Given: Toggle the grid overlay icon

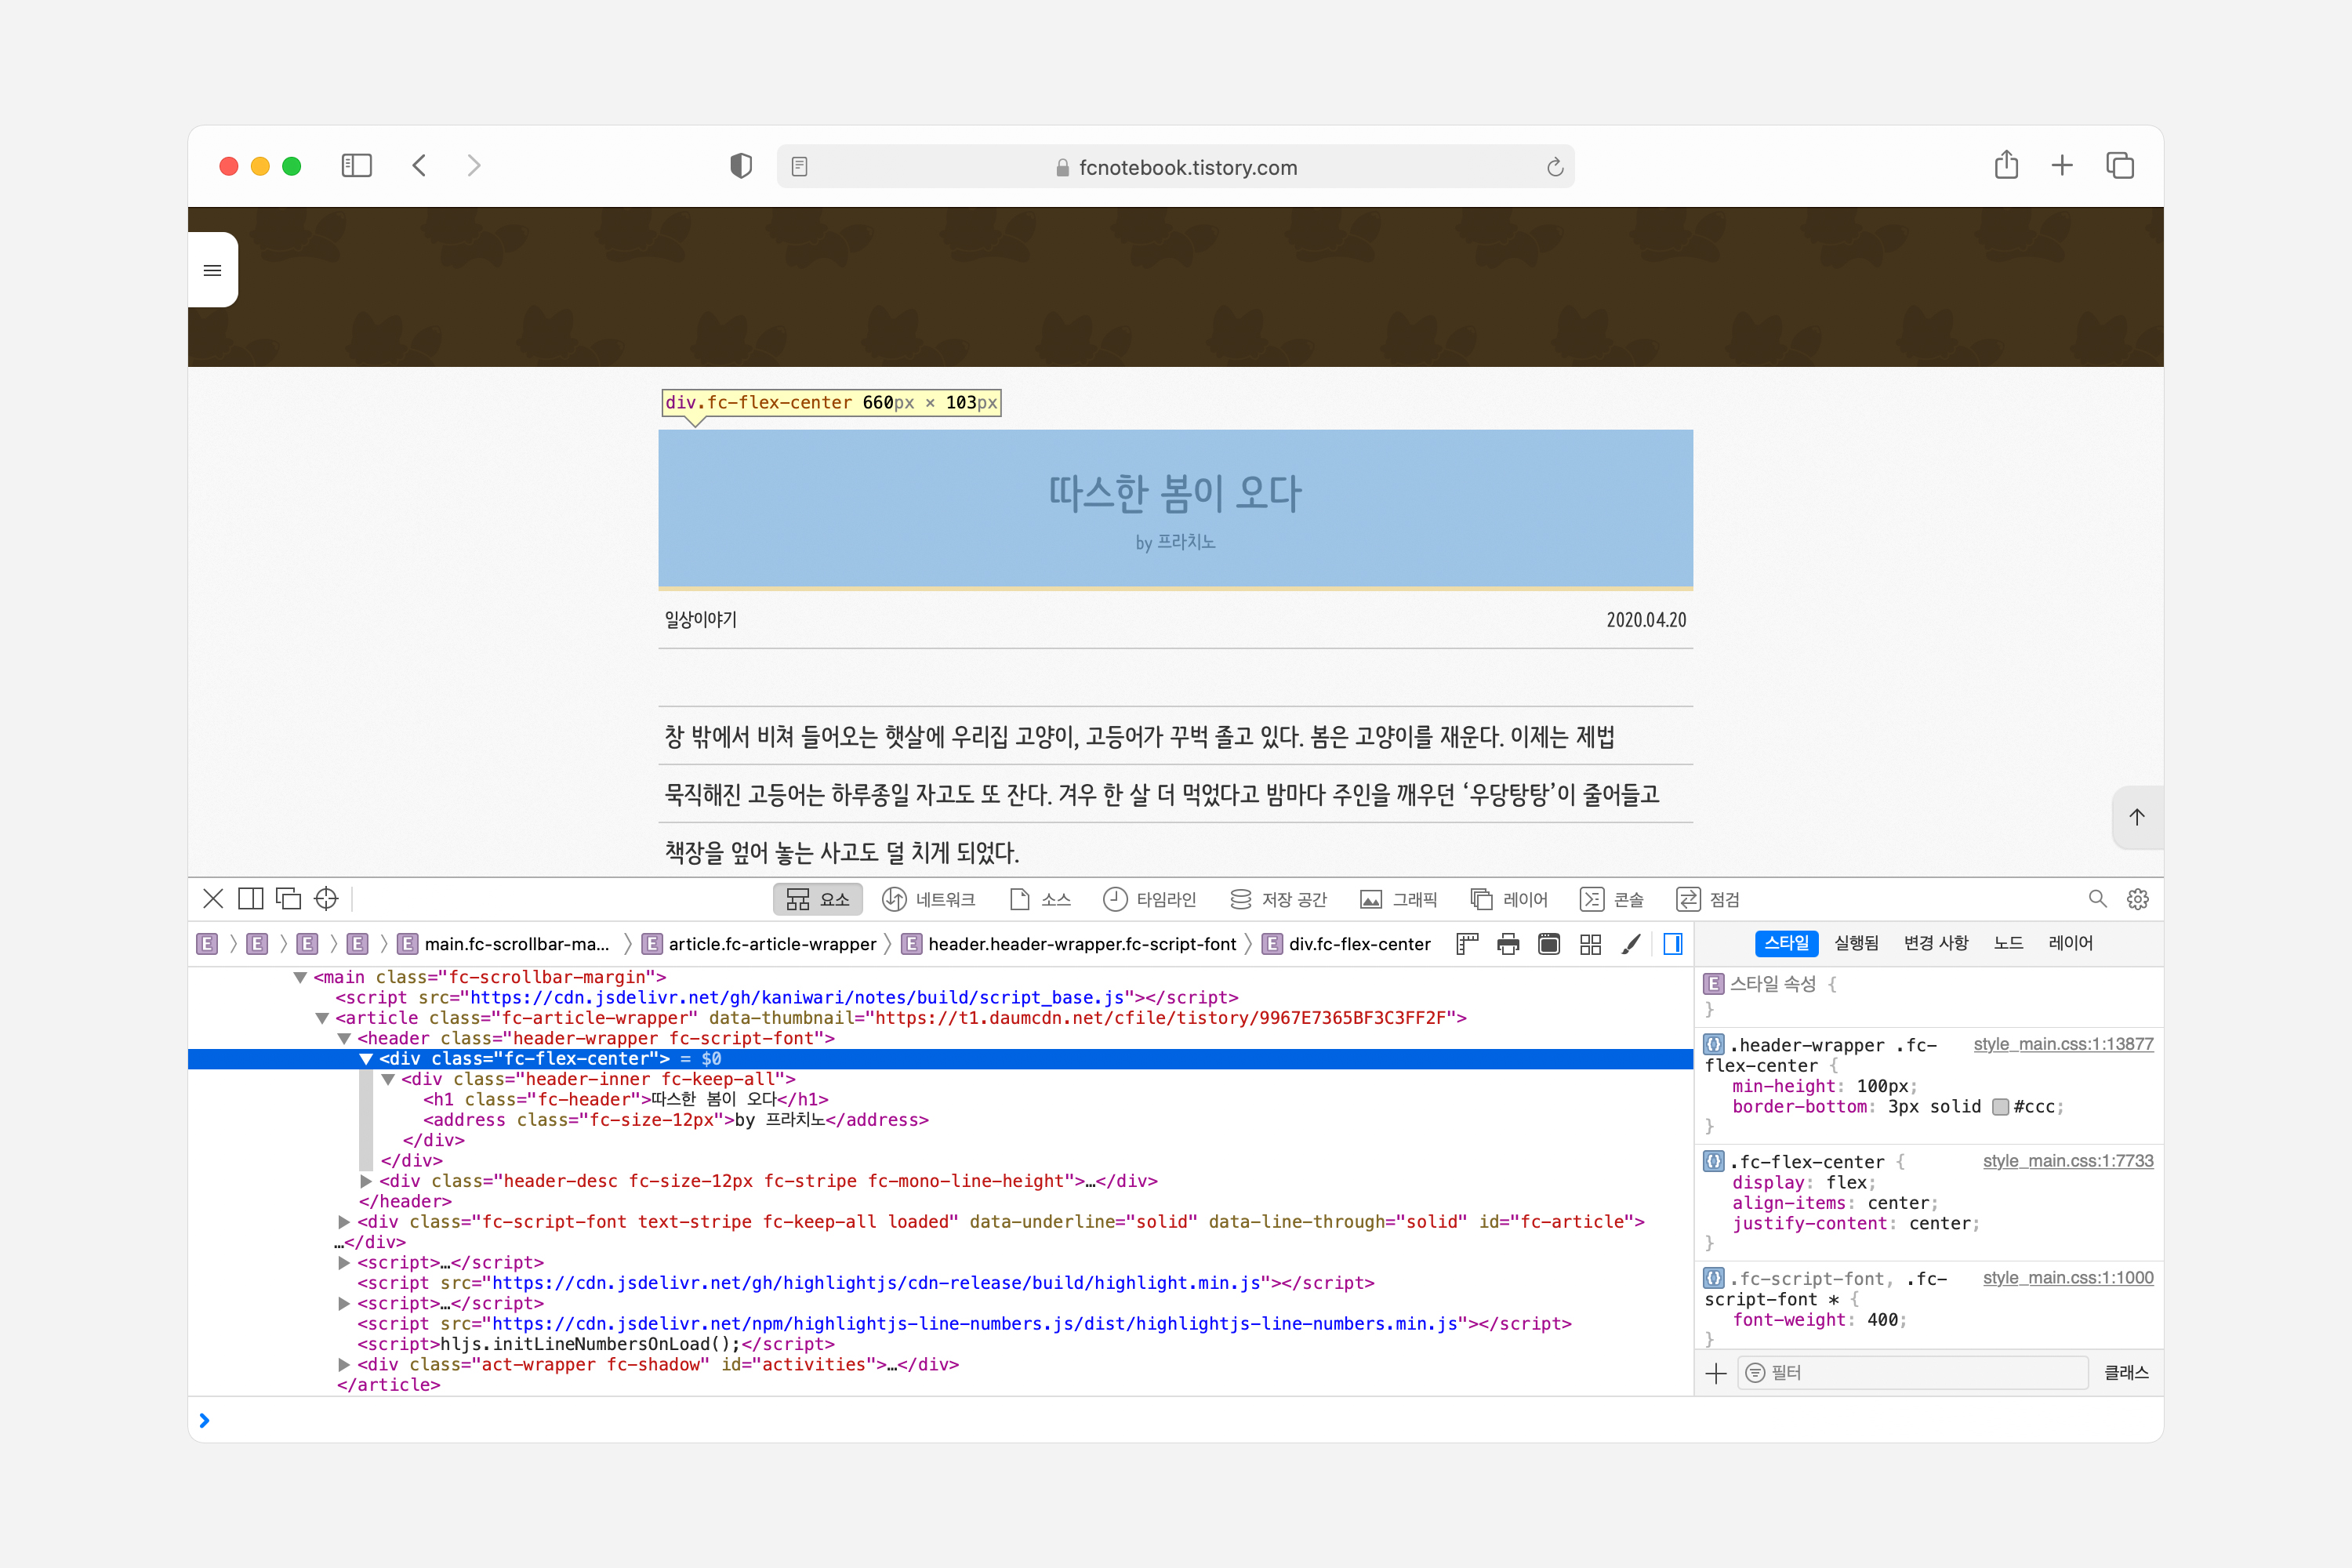Looking at the screenshot, I should click(1590, 943).
